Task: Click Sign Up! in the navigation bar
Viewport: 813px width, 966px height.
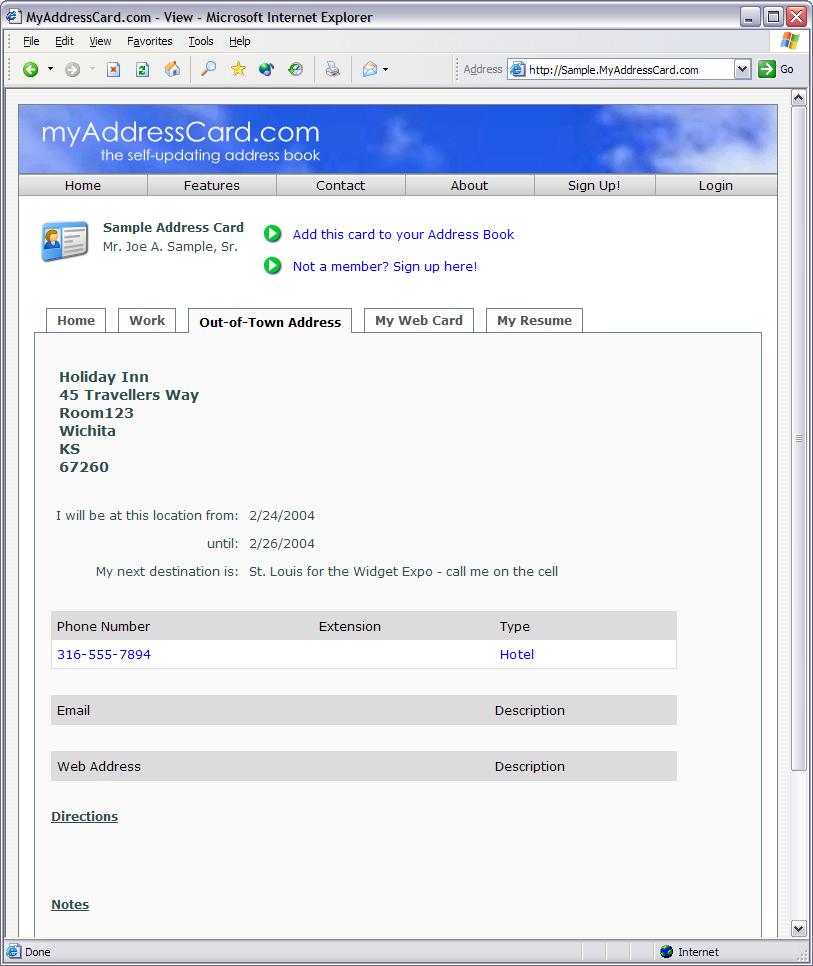Action: (594, 185)
